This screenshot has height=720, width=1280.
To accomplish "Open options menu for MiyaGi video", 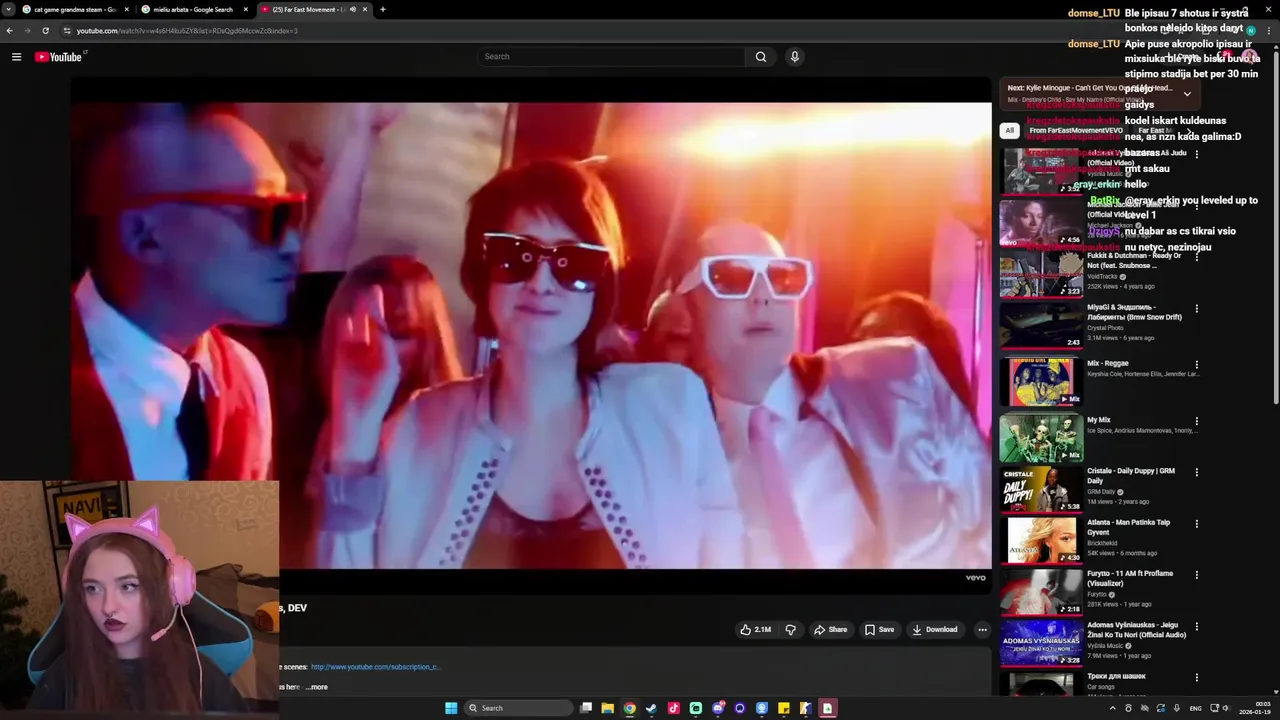I will coord(1197,308).
